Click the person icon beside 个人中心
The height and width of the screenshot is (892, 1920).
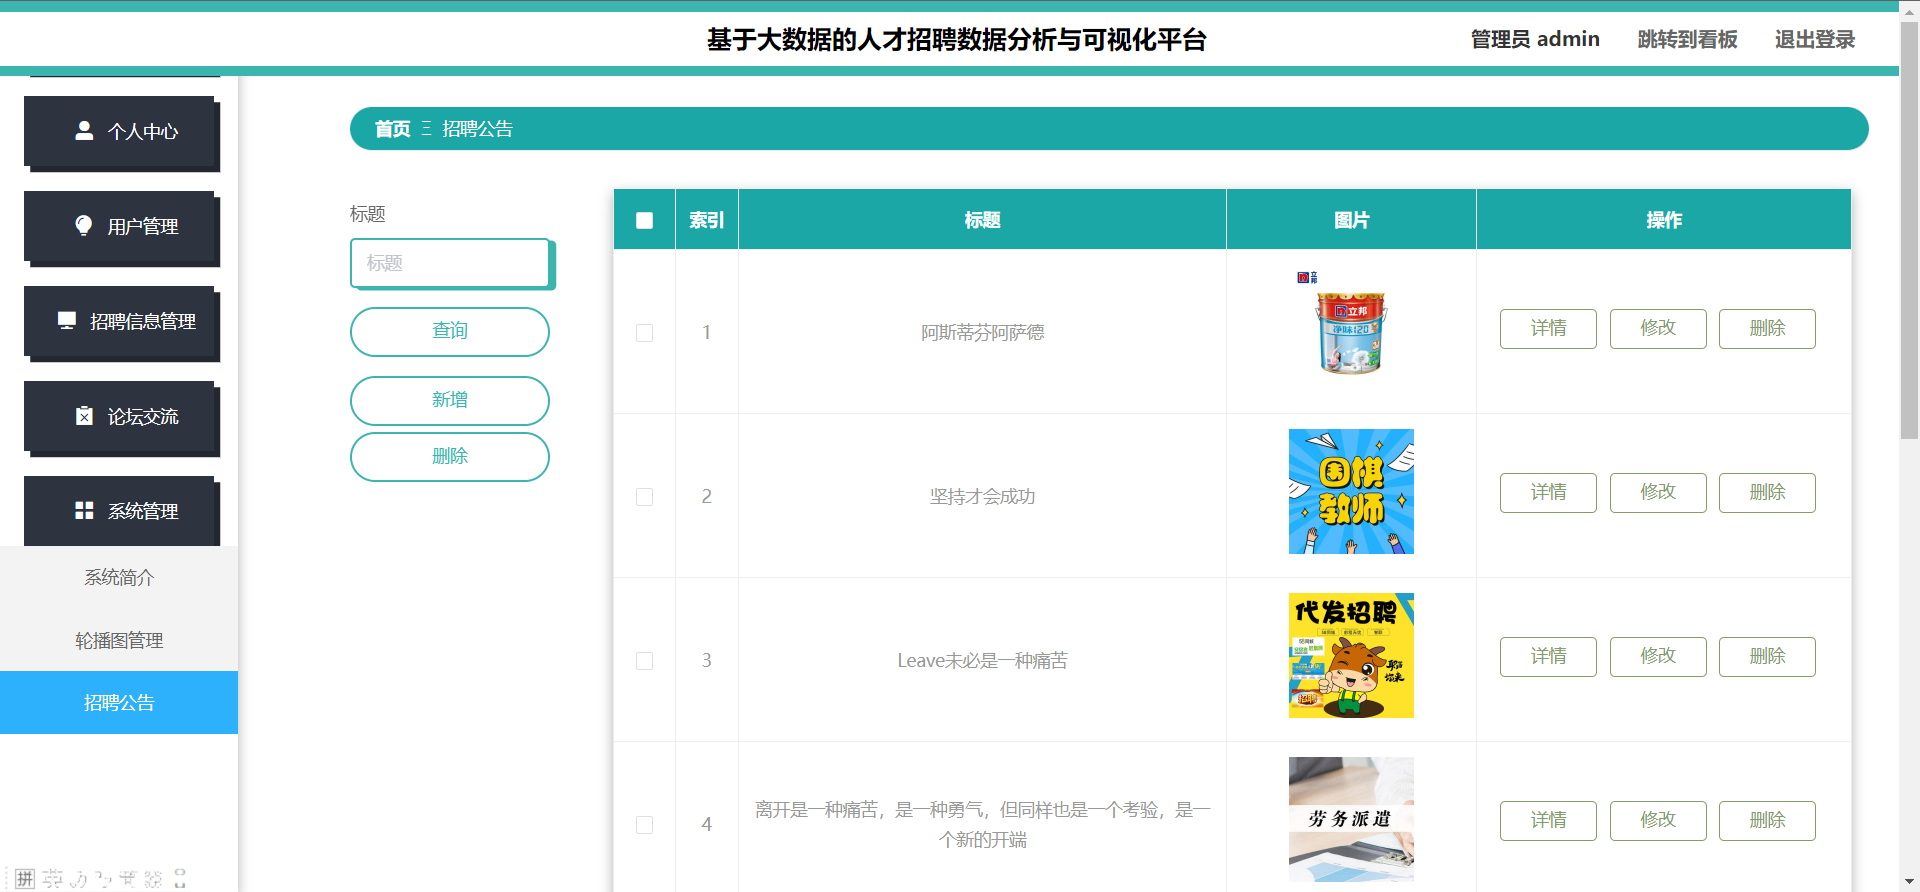click(x=84, y=131)
